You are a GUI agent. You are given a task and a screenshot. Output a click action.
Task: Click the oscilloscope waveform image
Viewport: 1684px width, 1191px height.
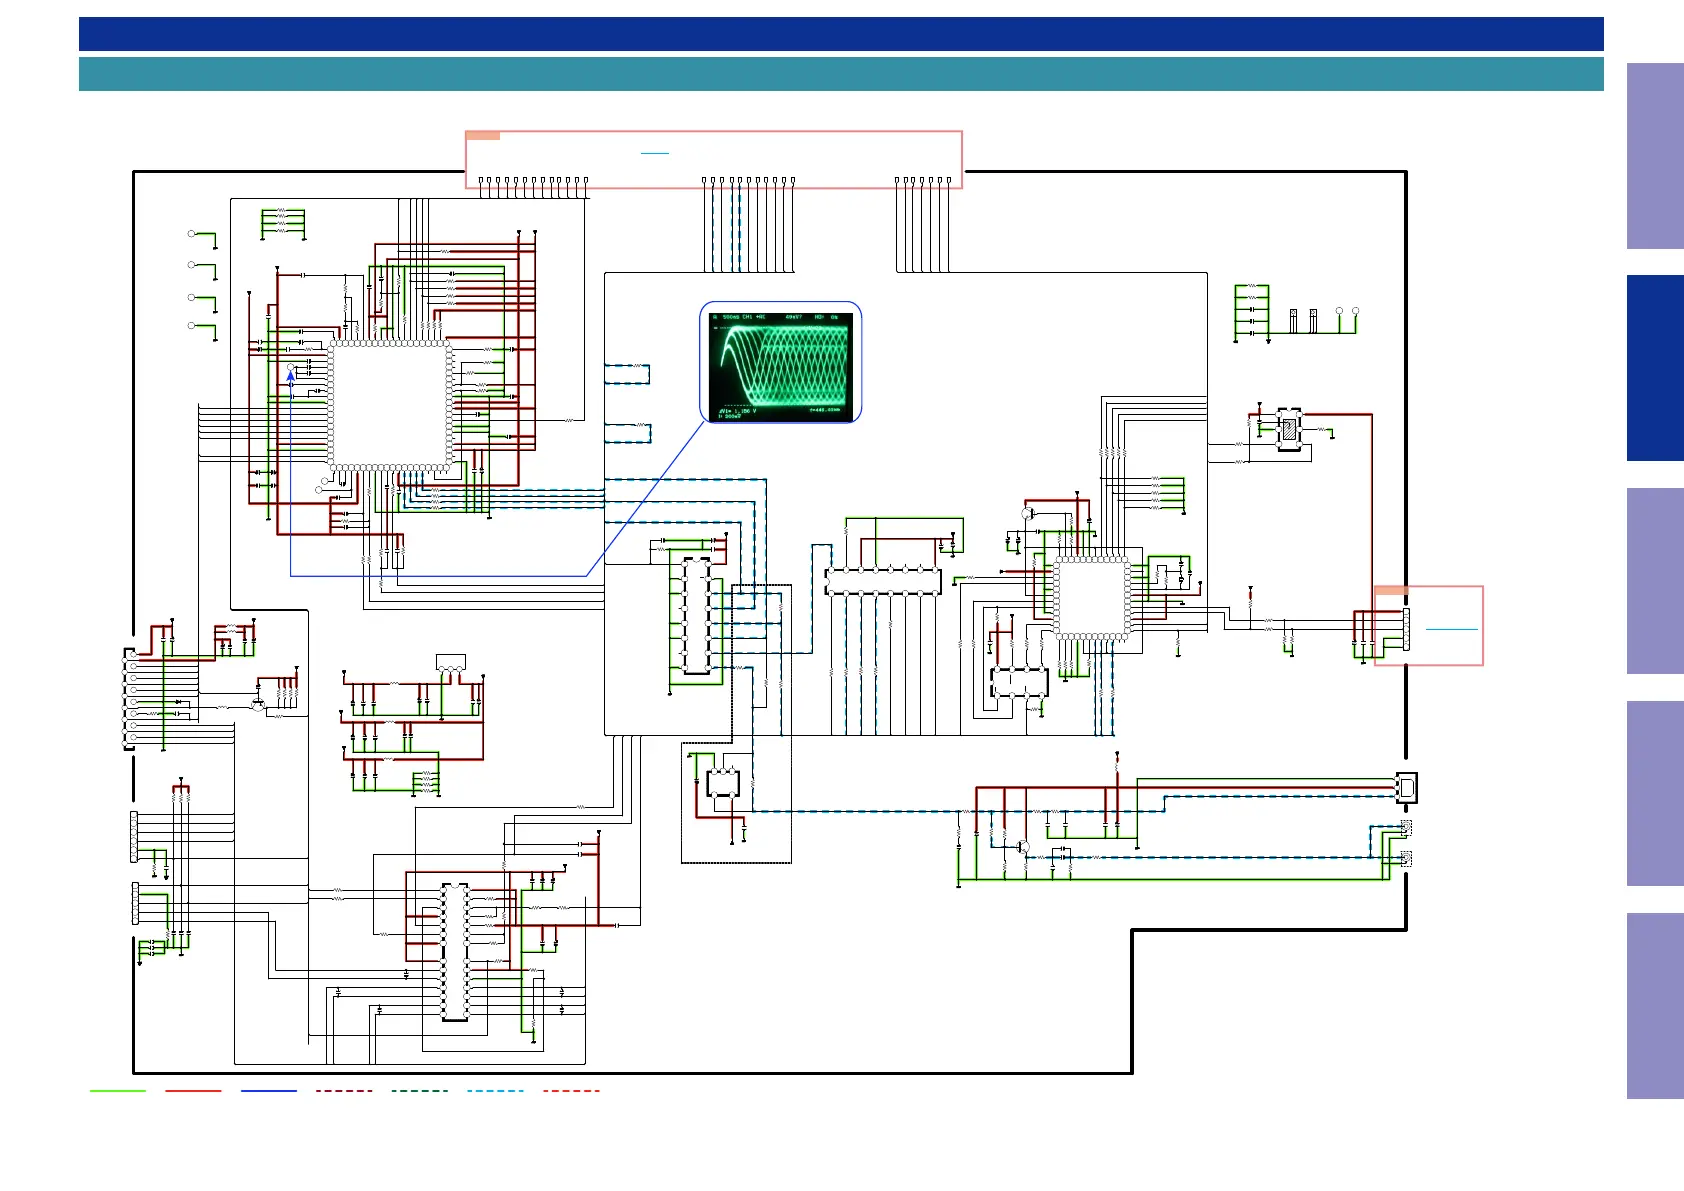[x=780, y=367]
